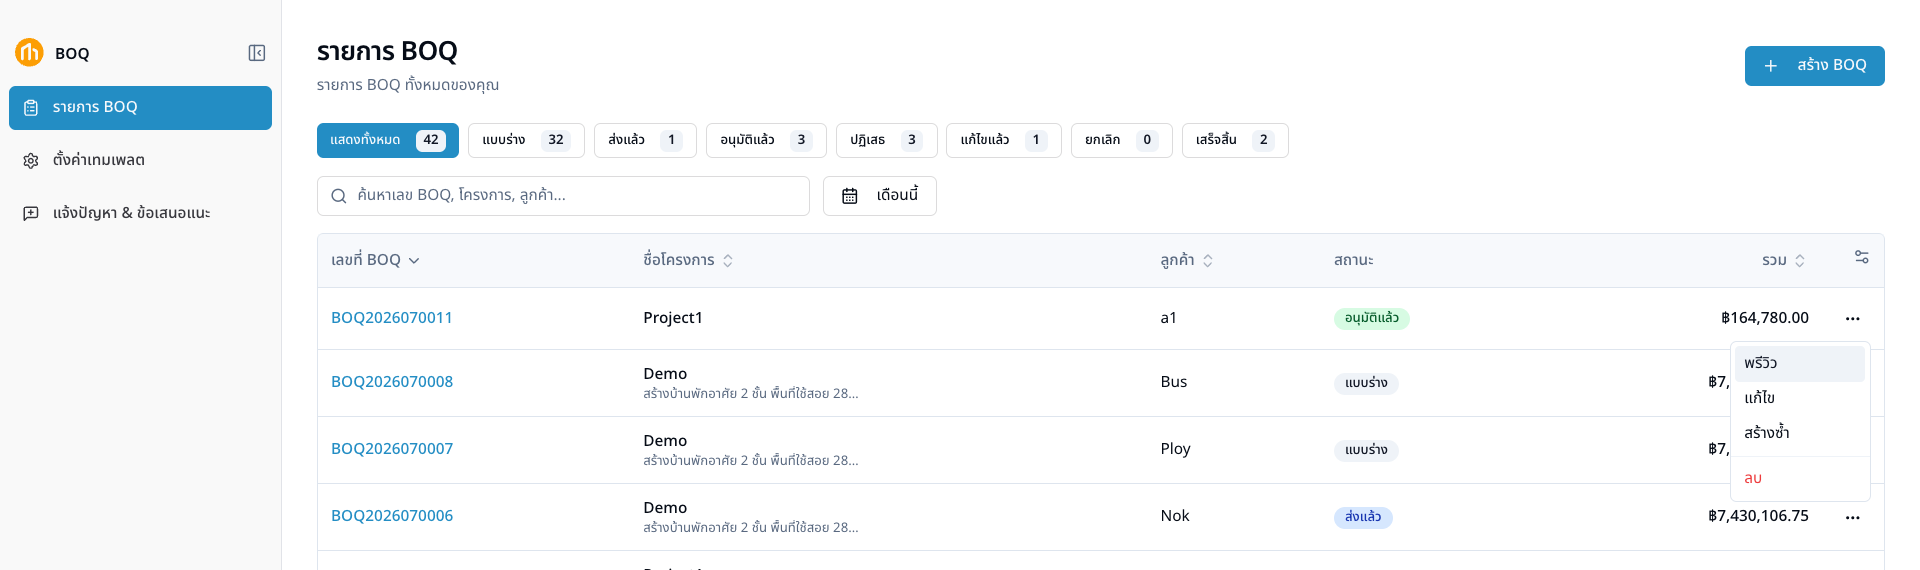Click แบบร่าง badge in Ploy row

point(1366,451)
